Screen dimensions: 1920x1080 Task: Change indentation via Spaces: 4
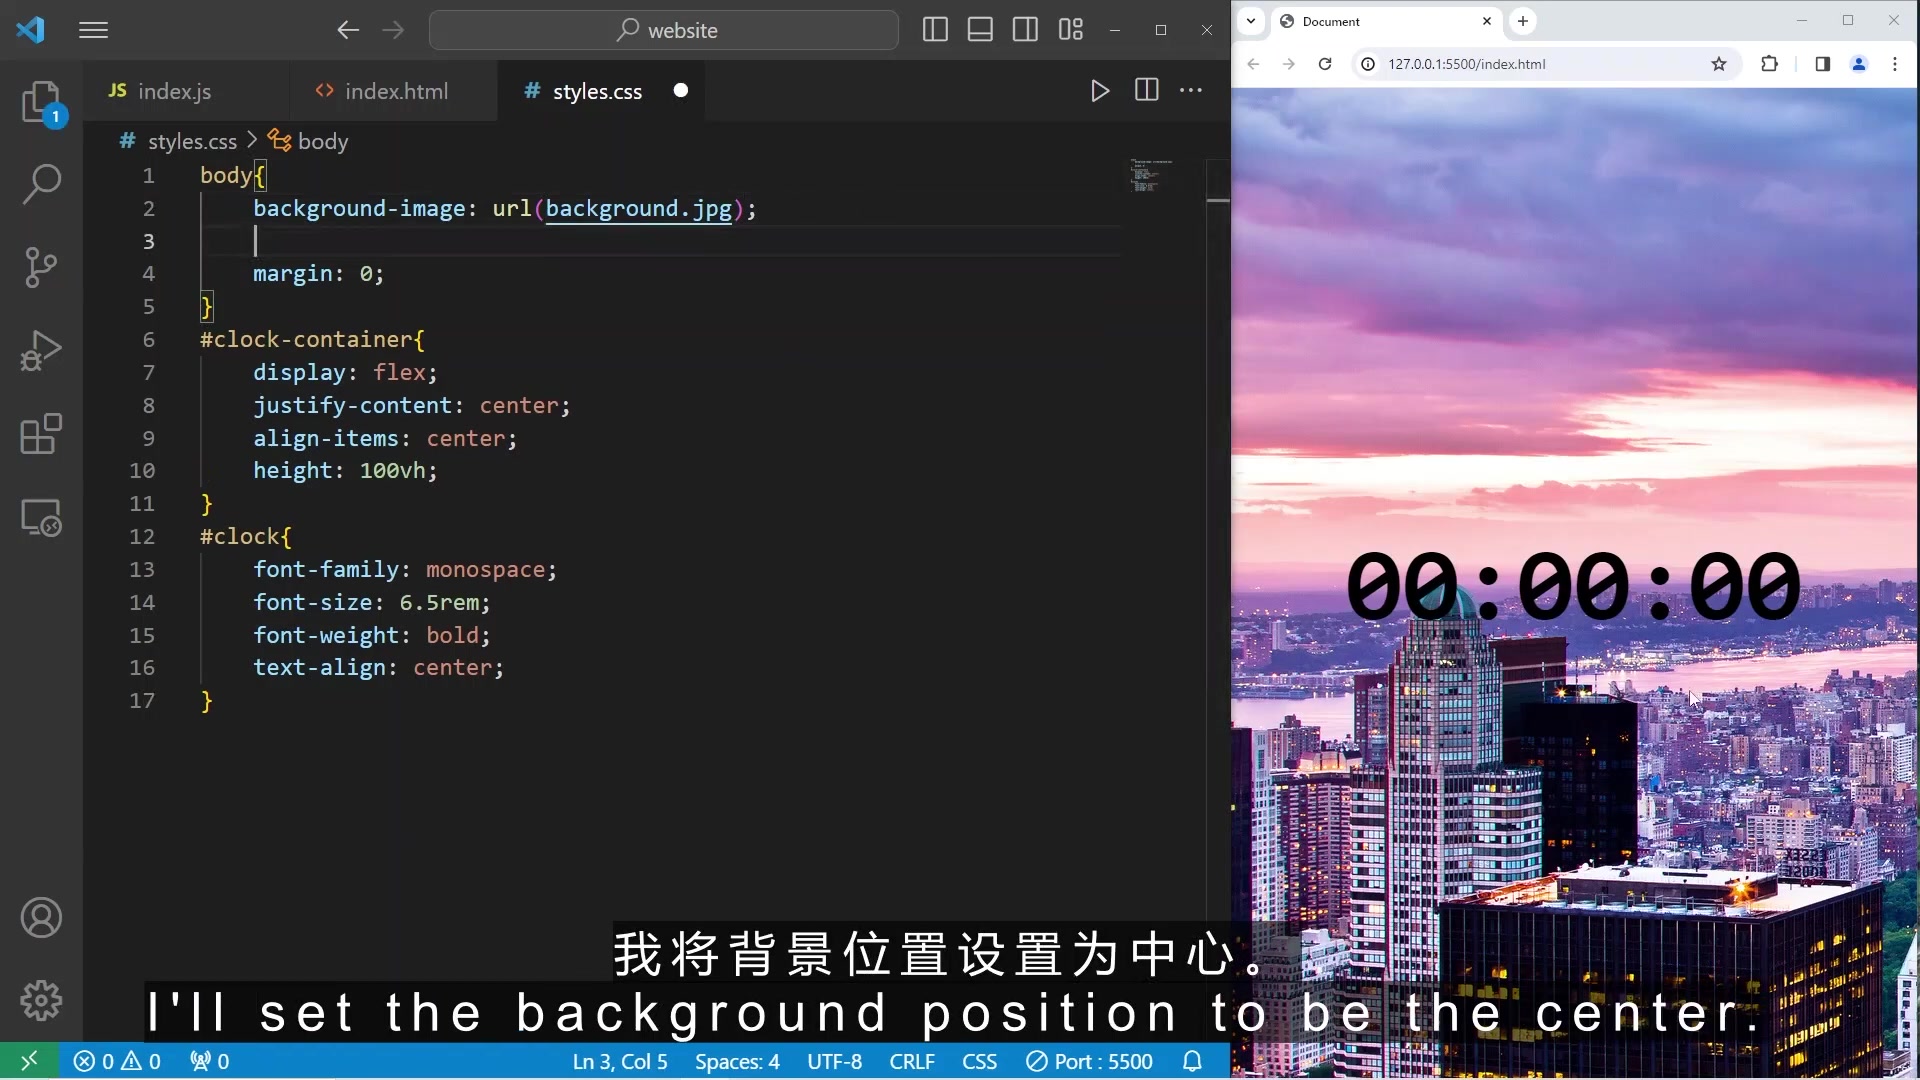click(737, 1061)
